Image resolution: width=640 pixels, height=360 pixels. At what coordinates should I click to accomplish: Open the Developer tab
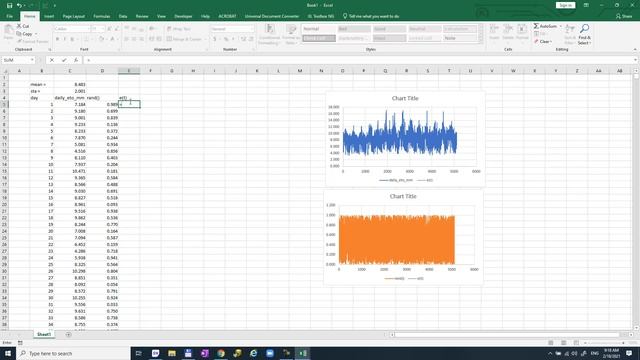(183, 16)
